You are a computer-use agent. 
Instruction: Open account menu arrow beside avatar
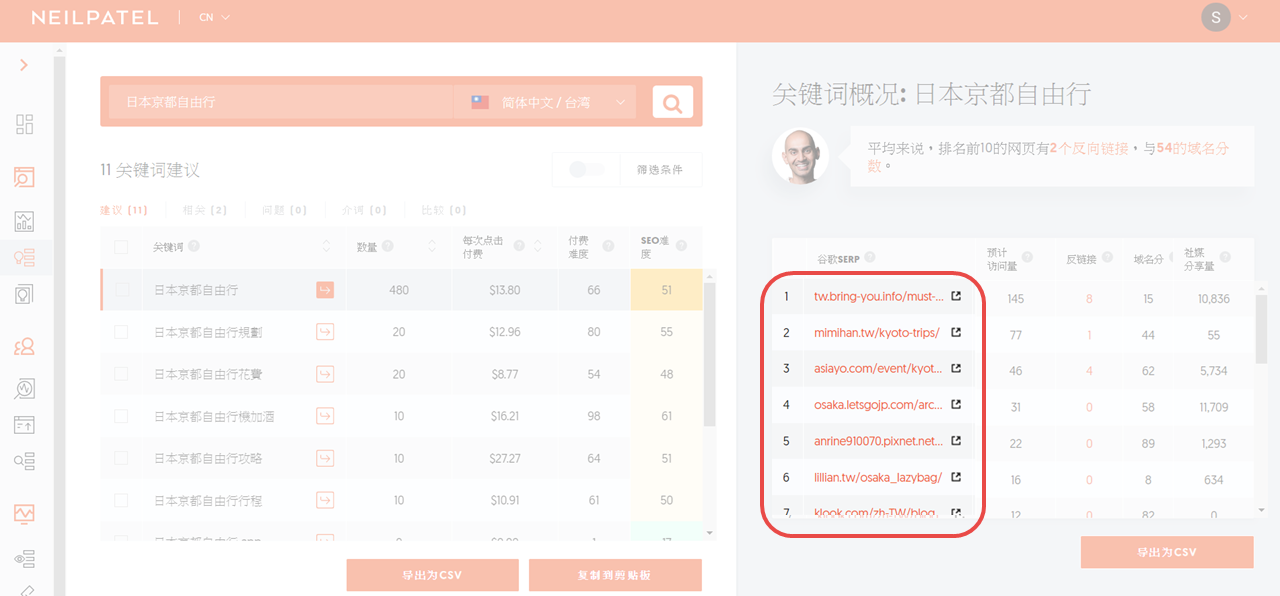click(x=1244, y=17)
